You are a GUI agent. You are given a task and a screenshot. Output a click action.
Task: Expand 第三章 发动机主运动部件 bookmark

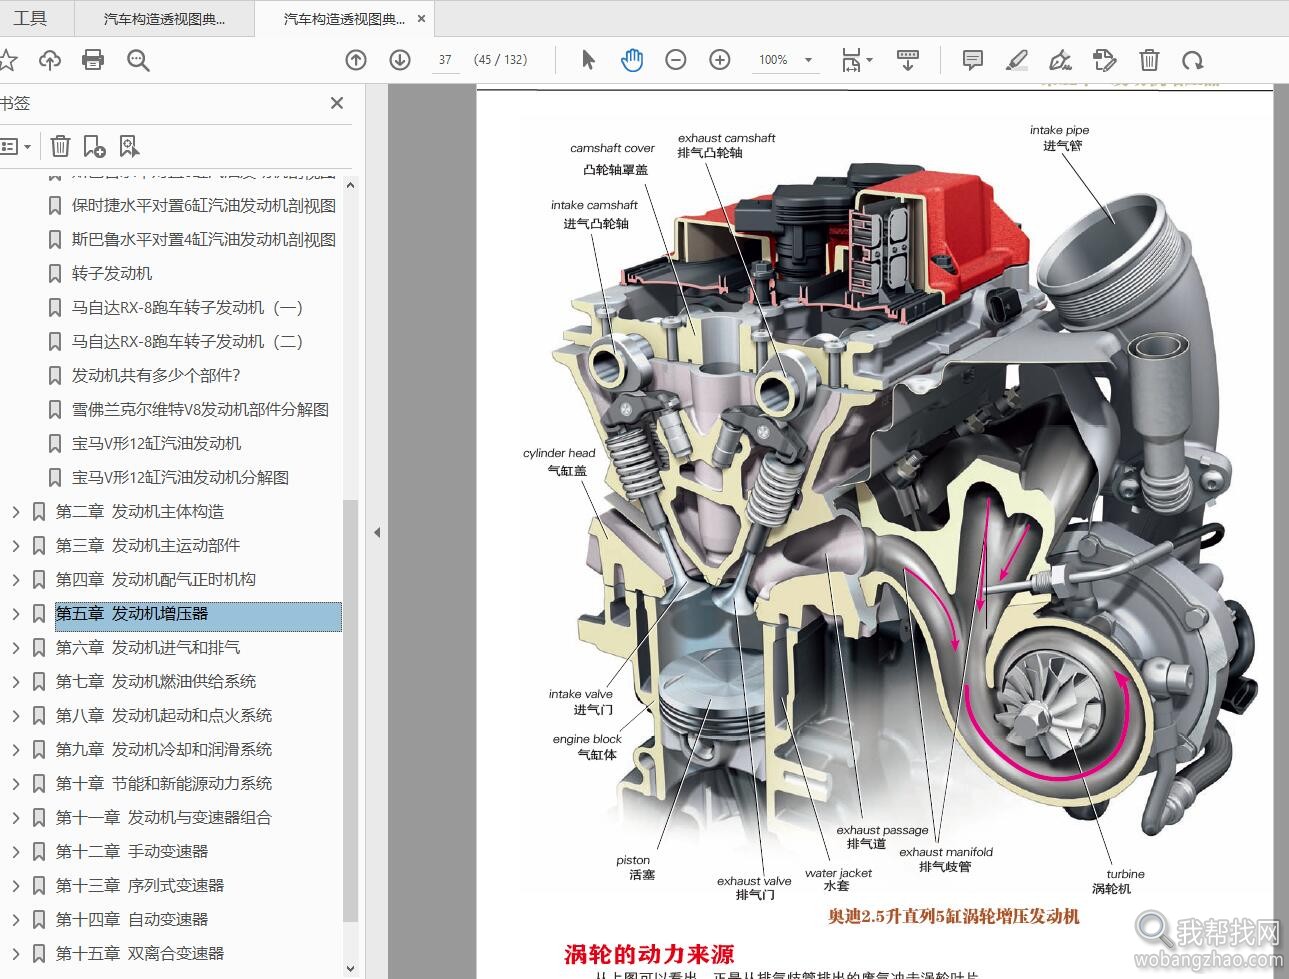pos(15,546)
